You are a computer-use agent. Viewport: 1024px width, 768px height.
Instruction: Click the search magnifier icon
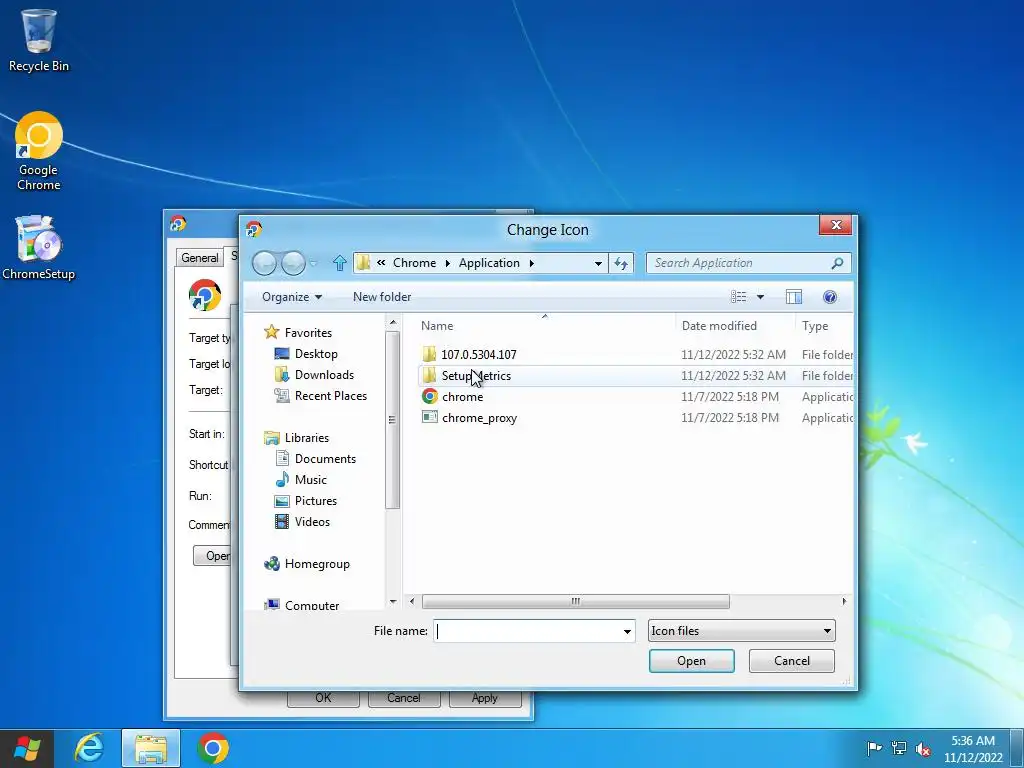point(837,263)
